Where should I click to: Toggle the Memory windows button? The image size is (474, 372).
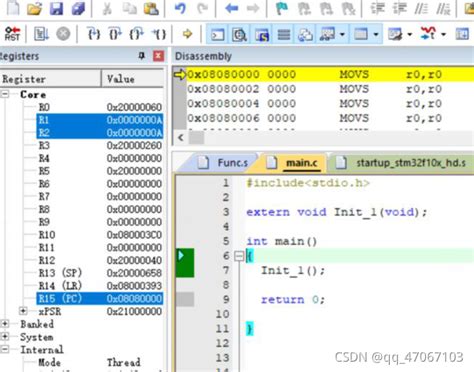point(361,34)
